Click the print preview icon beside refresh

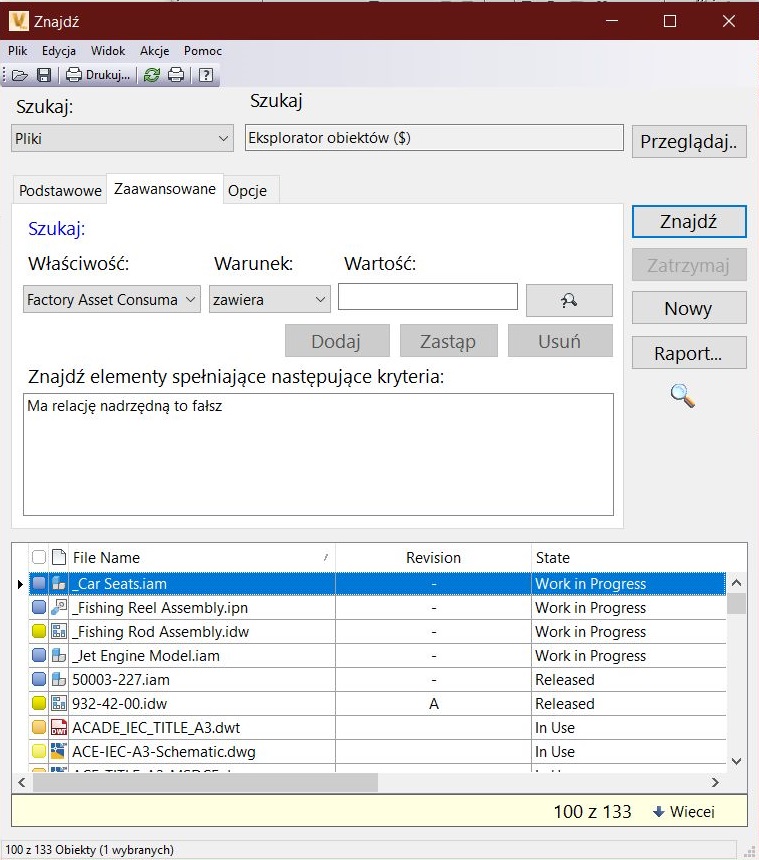click(176, 75)
